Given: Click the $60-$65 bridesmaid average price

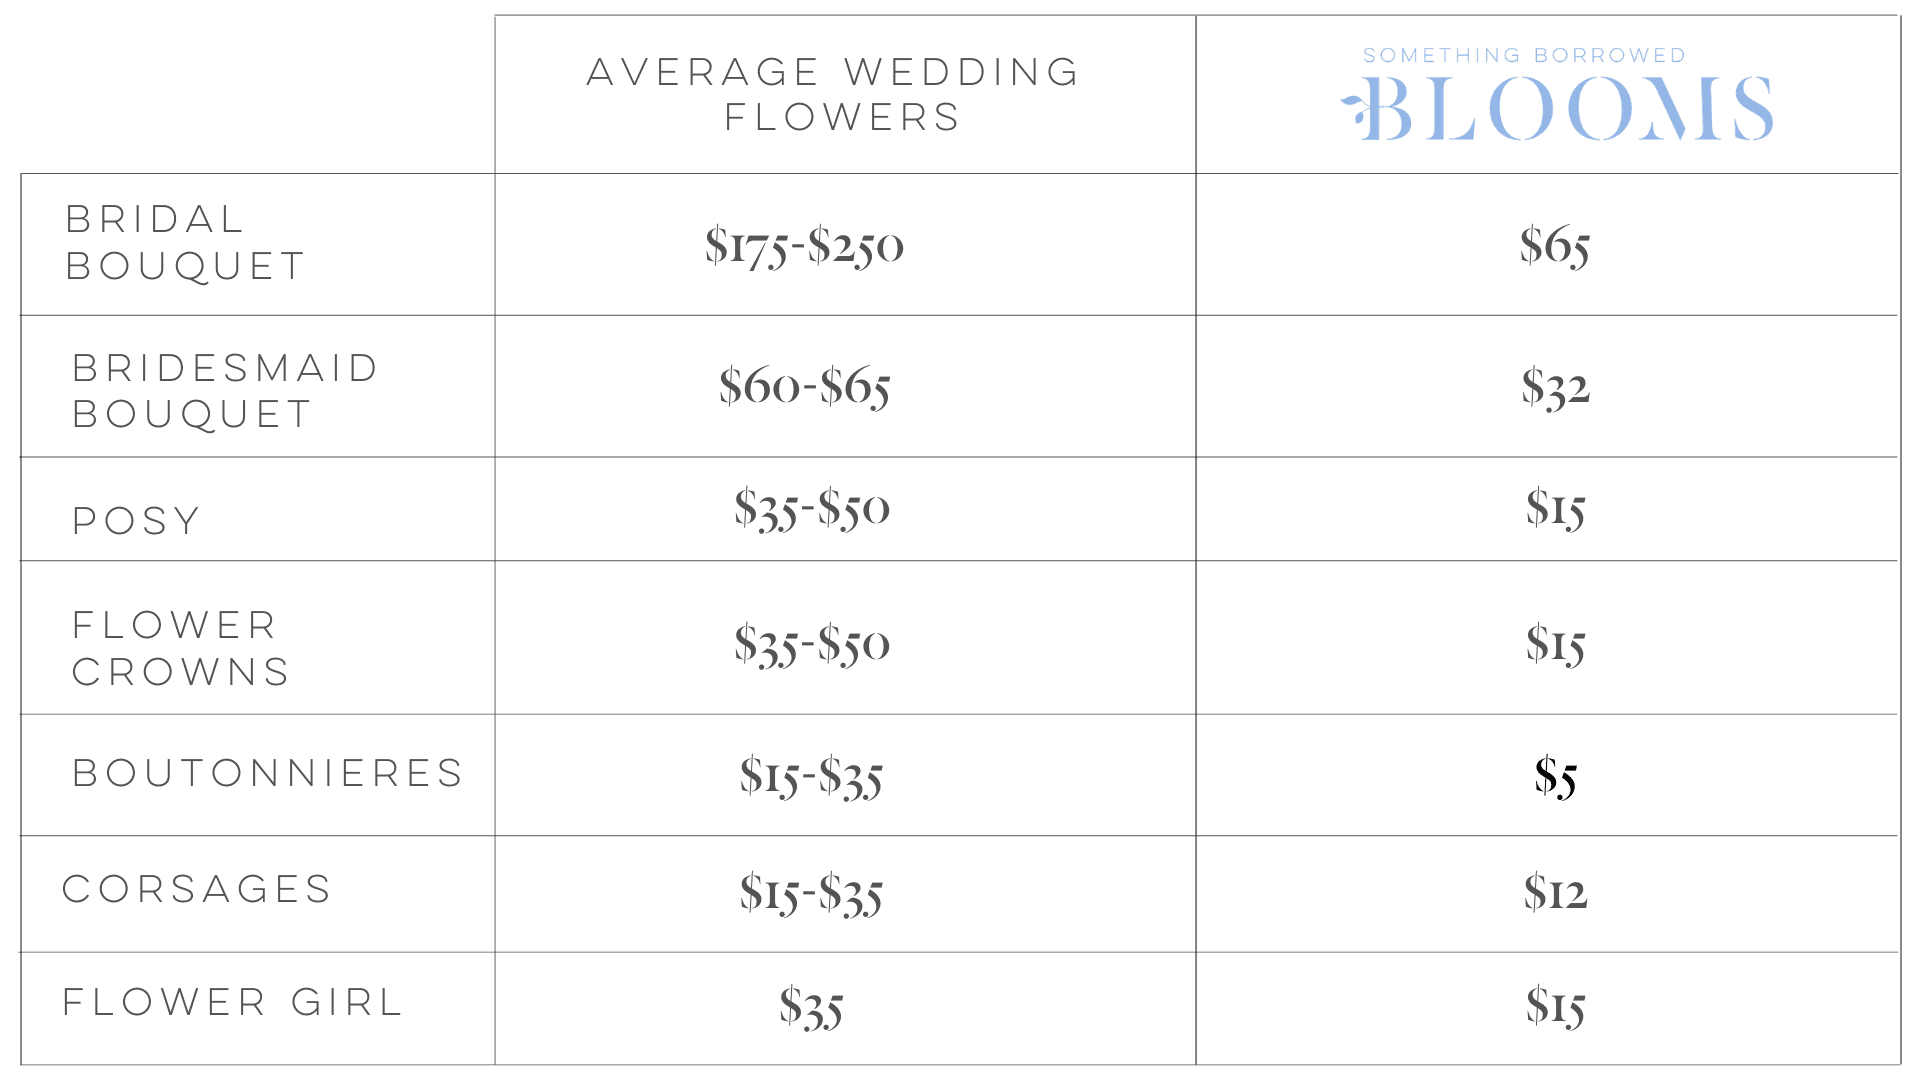Looking at the screenshot, I should [804, 387].
